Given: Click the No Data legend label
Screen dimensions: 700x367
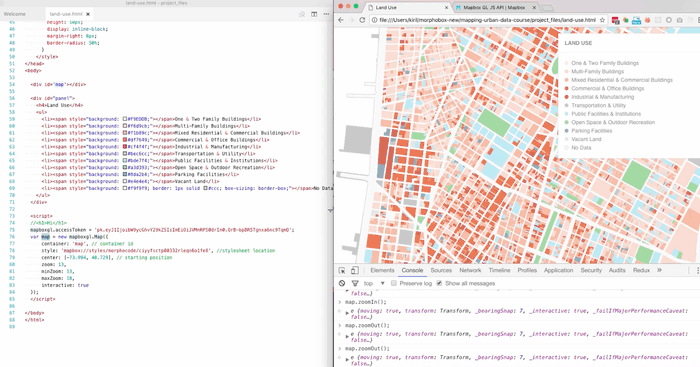Looking at the screenshot, I should [581, 148].
